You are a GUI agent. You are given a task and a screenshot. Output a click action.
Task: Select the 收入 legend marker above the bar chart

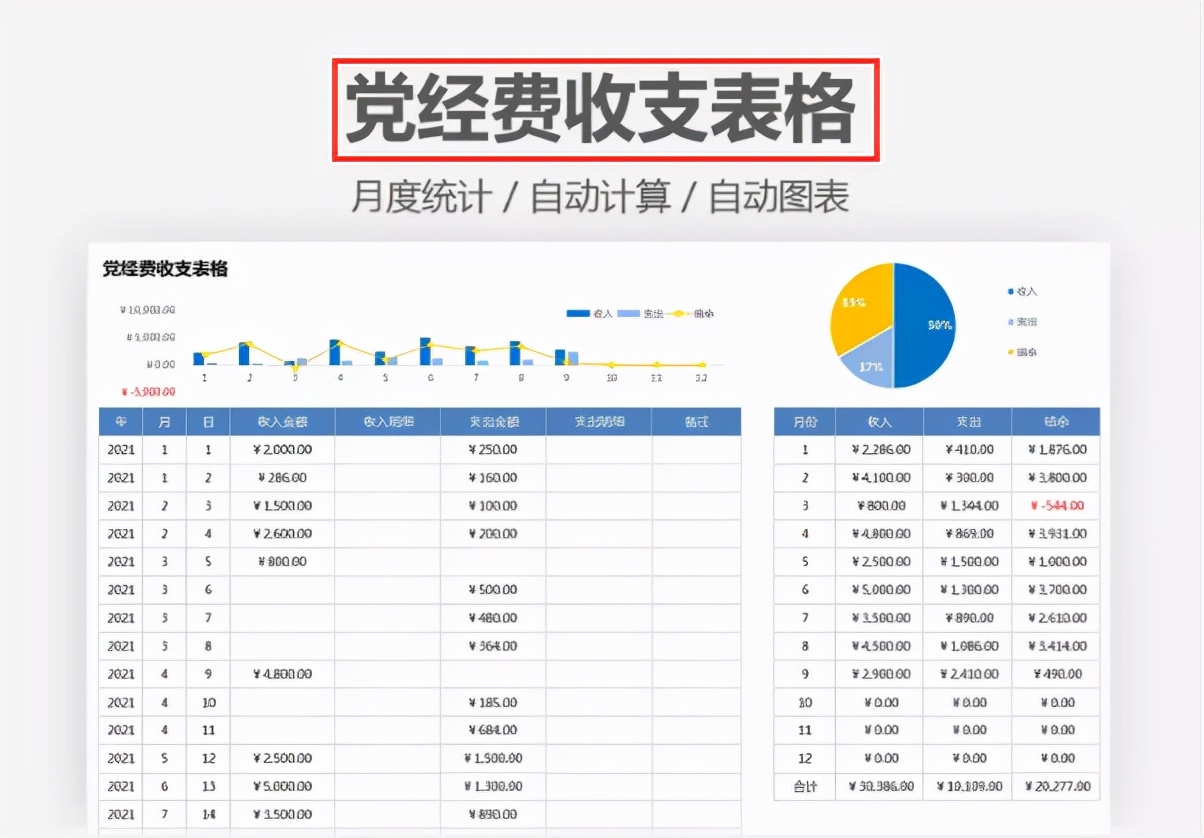578,312
